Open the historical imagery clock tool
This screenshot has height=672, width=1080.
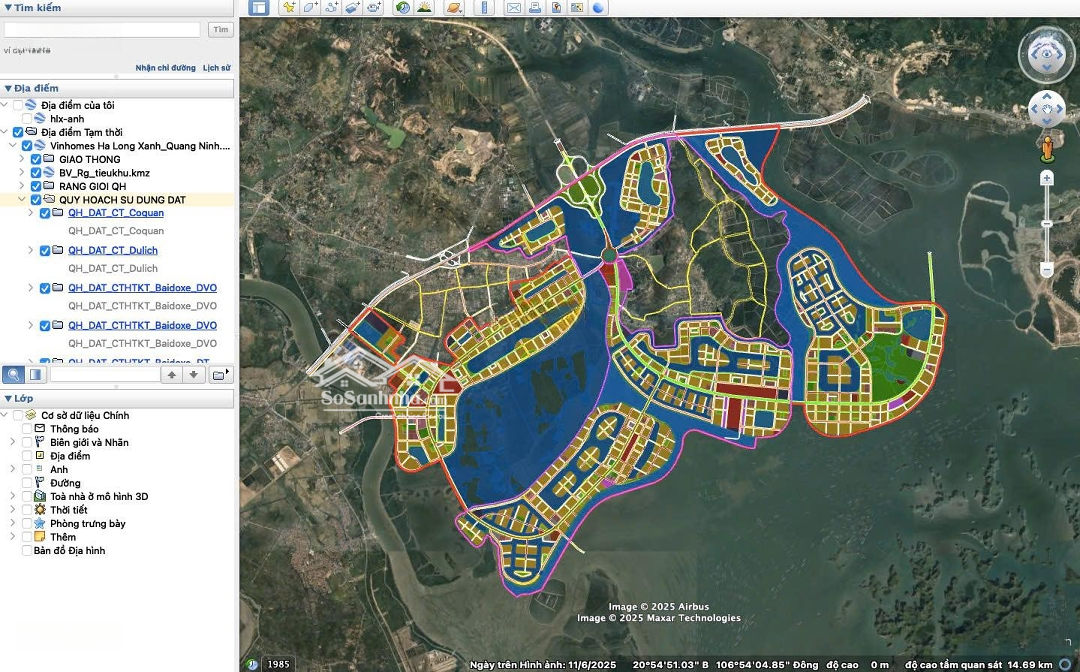tap(402, 7)
